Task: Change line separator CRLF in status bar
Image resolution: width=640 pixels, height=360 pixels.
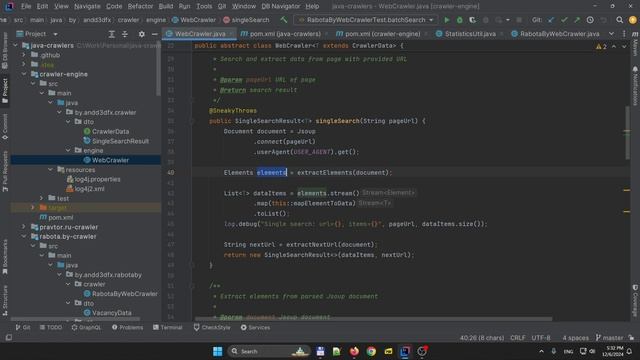Action: (x=518, y=338)
